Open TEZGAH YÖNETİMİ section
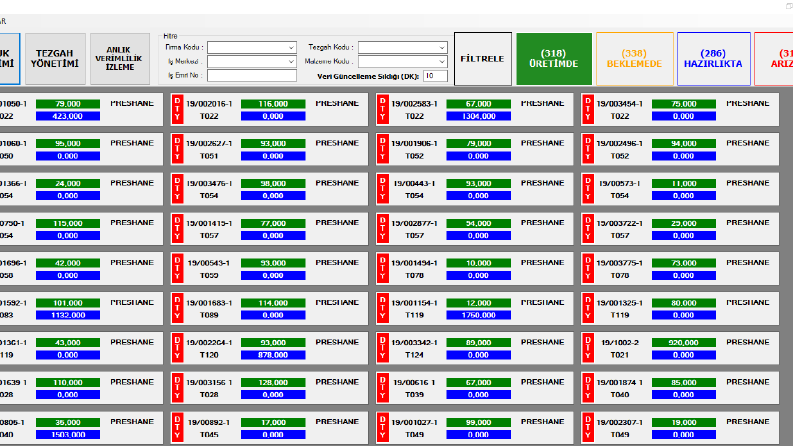 click(55, 59)
